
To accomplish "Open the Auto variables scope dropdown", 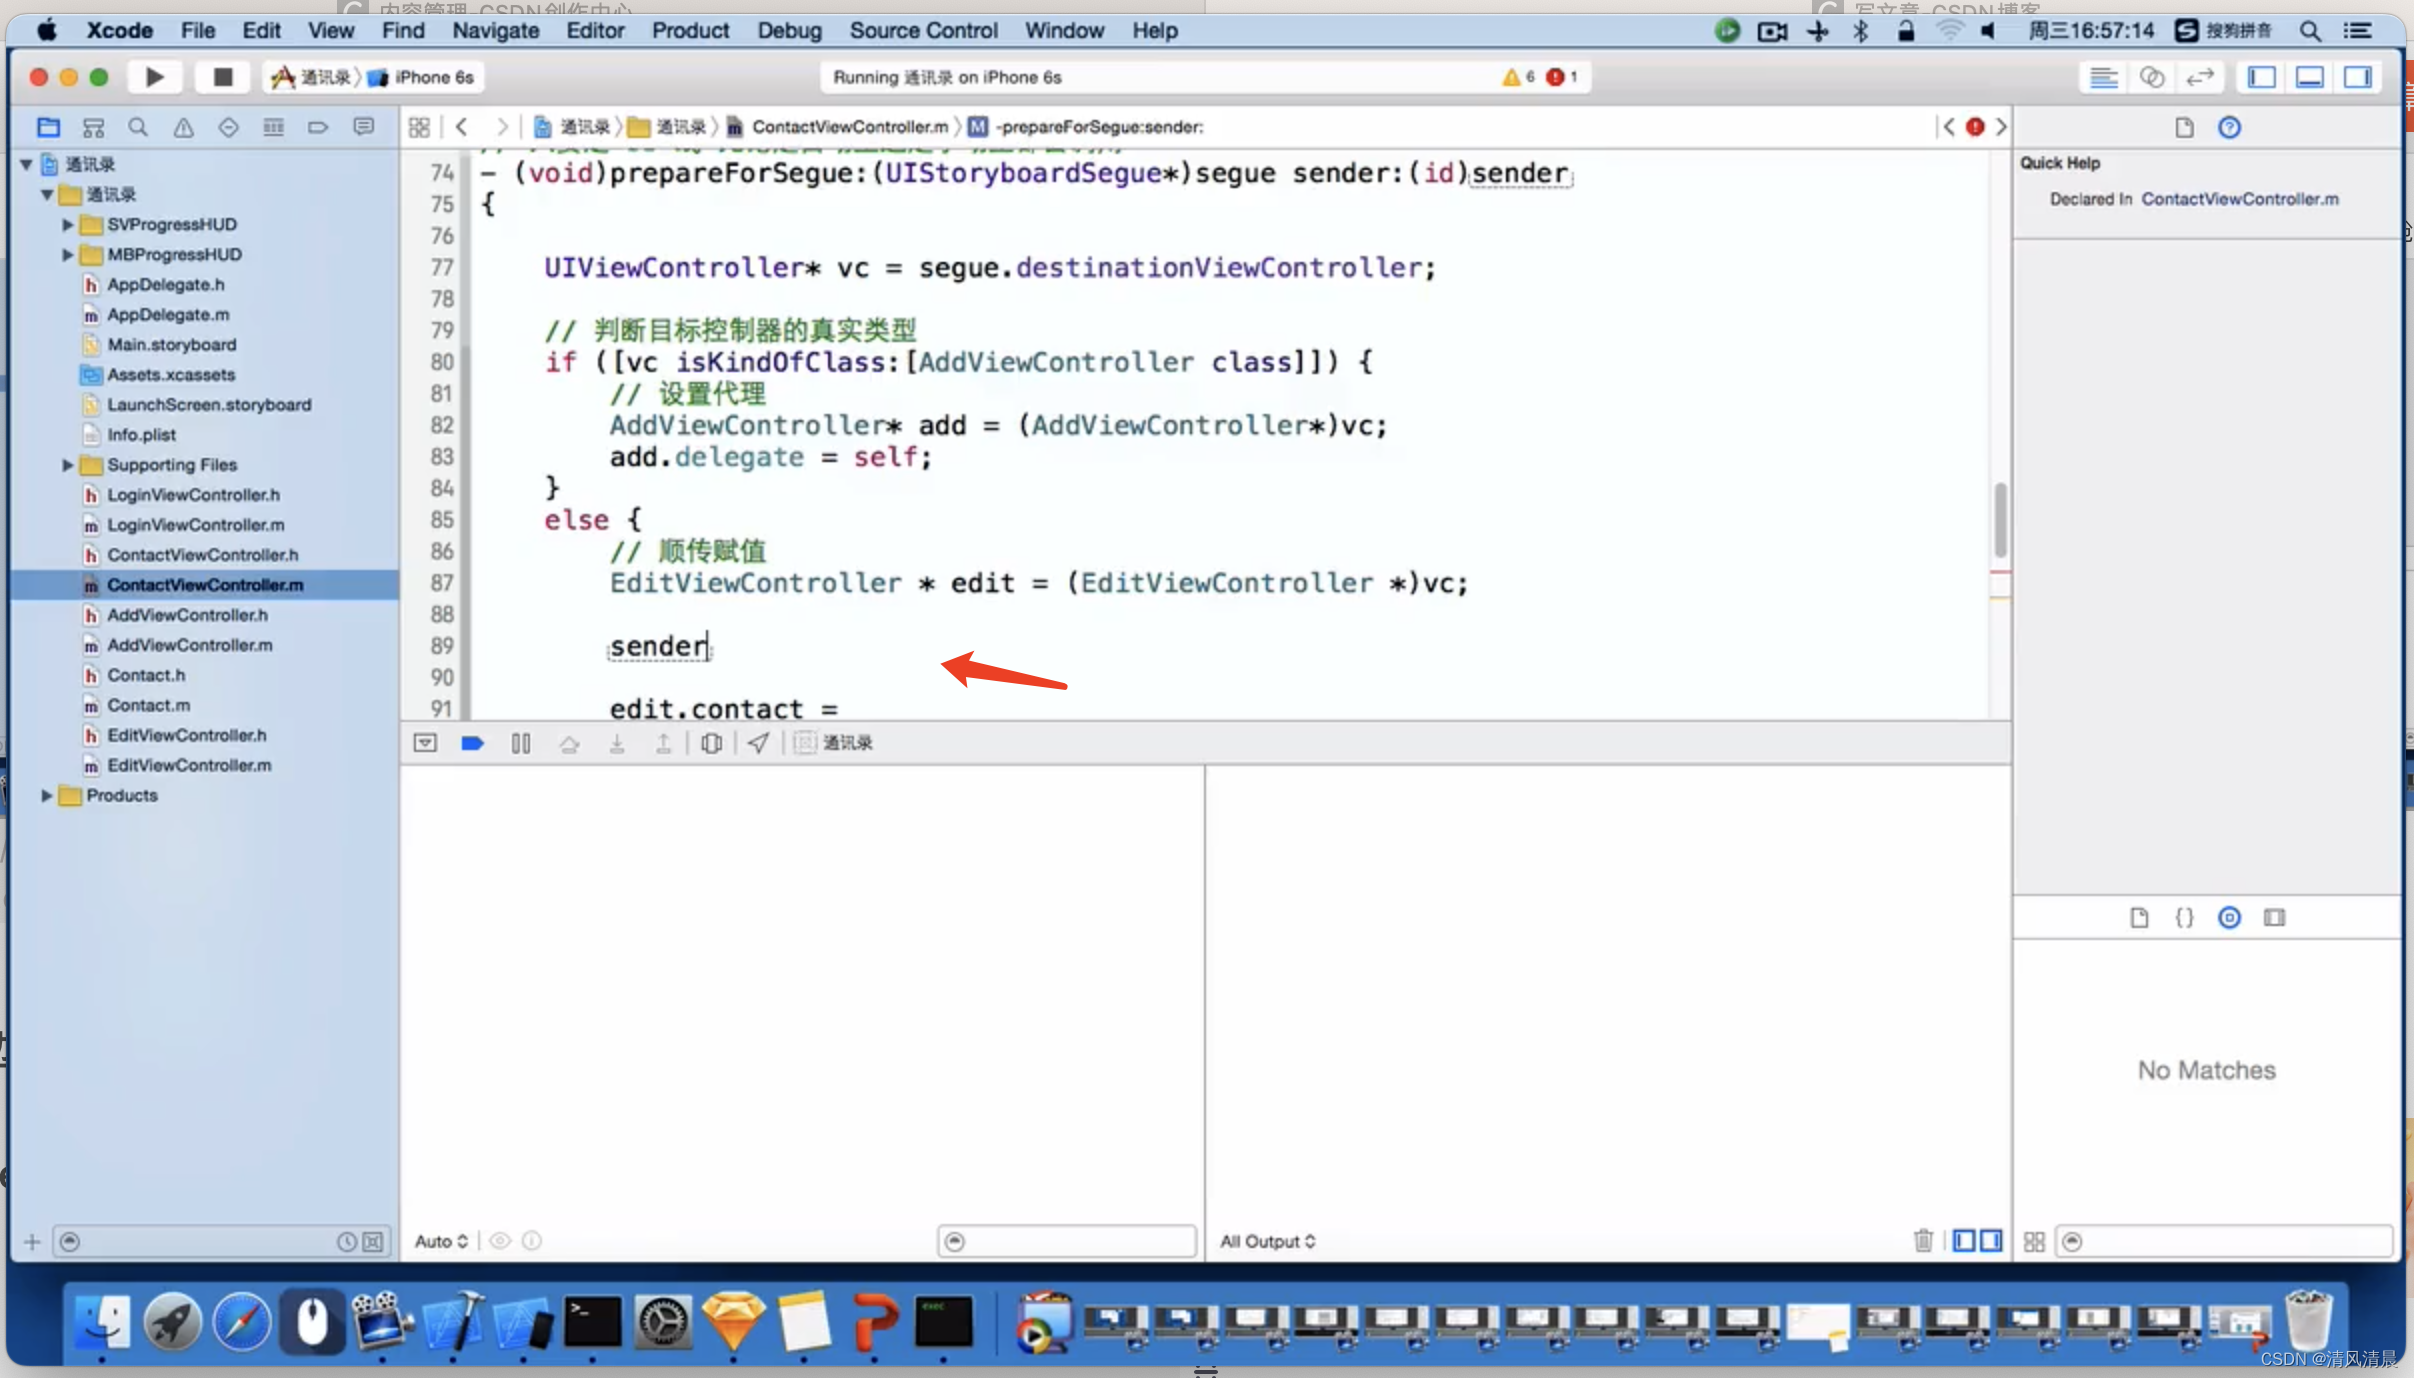I will 441,1241.
